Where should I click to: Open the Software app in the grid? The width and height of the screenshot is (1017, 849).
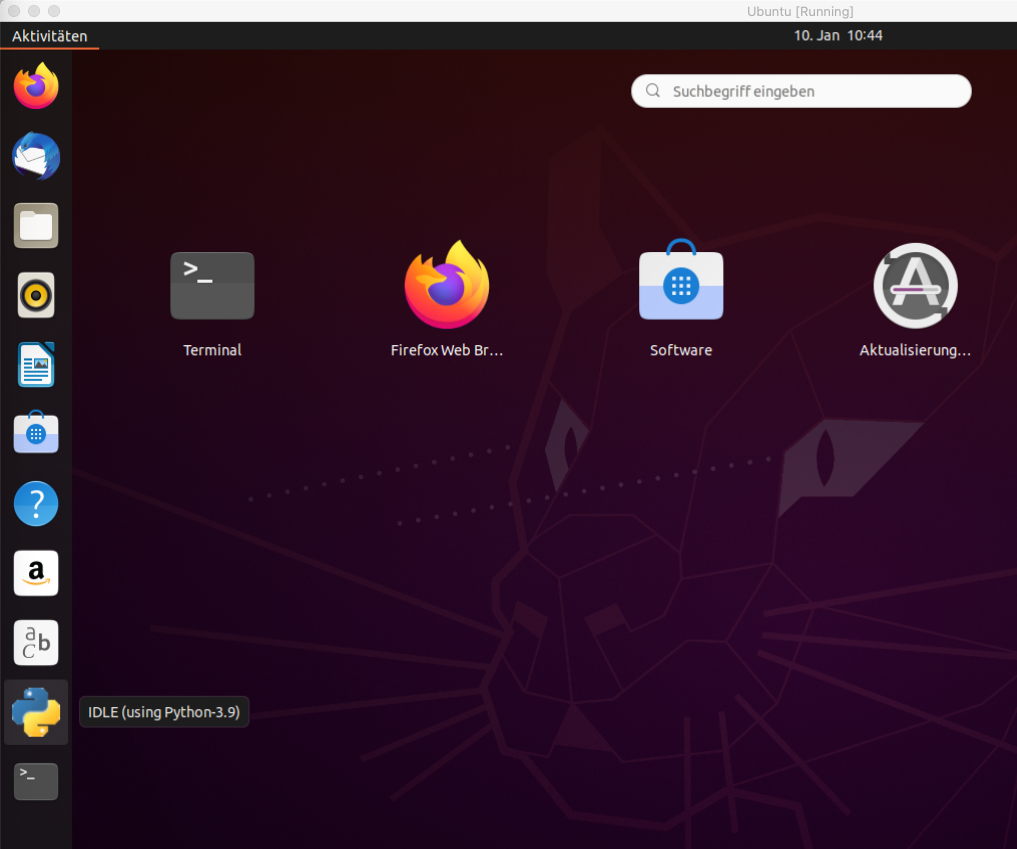pos(681,280)
